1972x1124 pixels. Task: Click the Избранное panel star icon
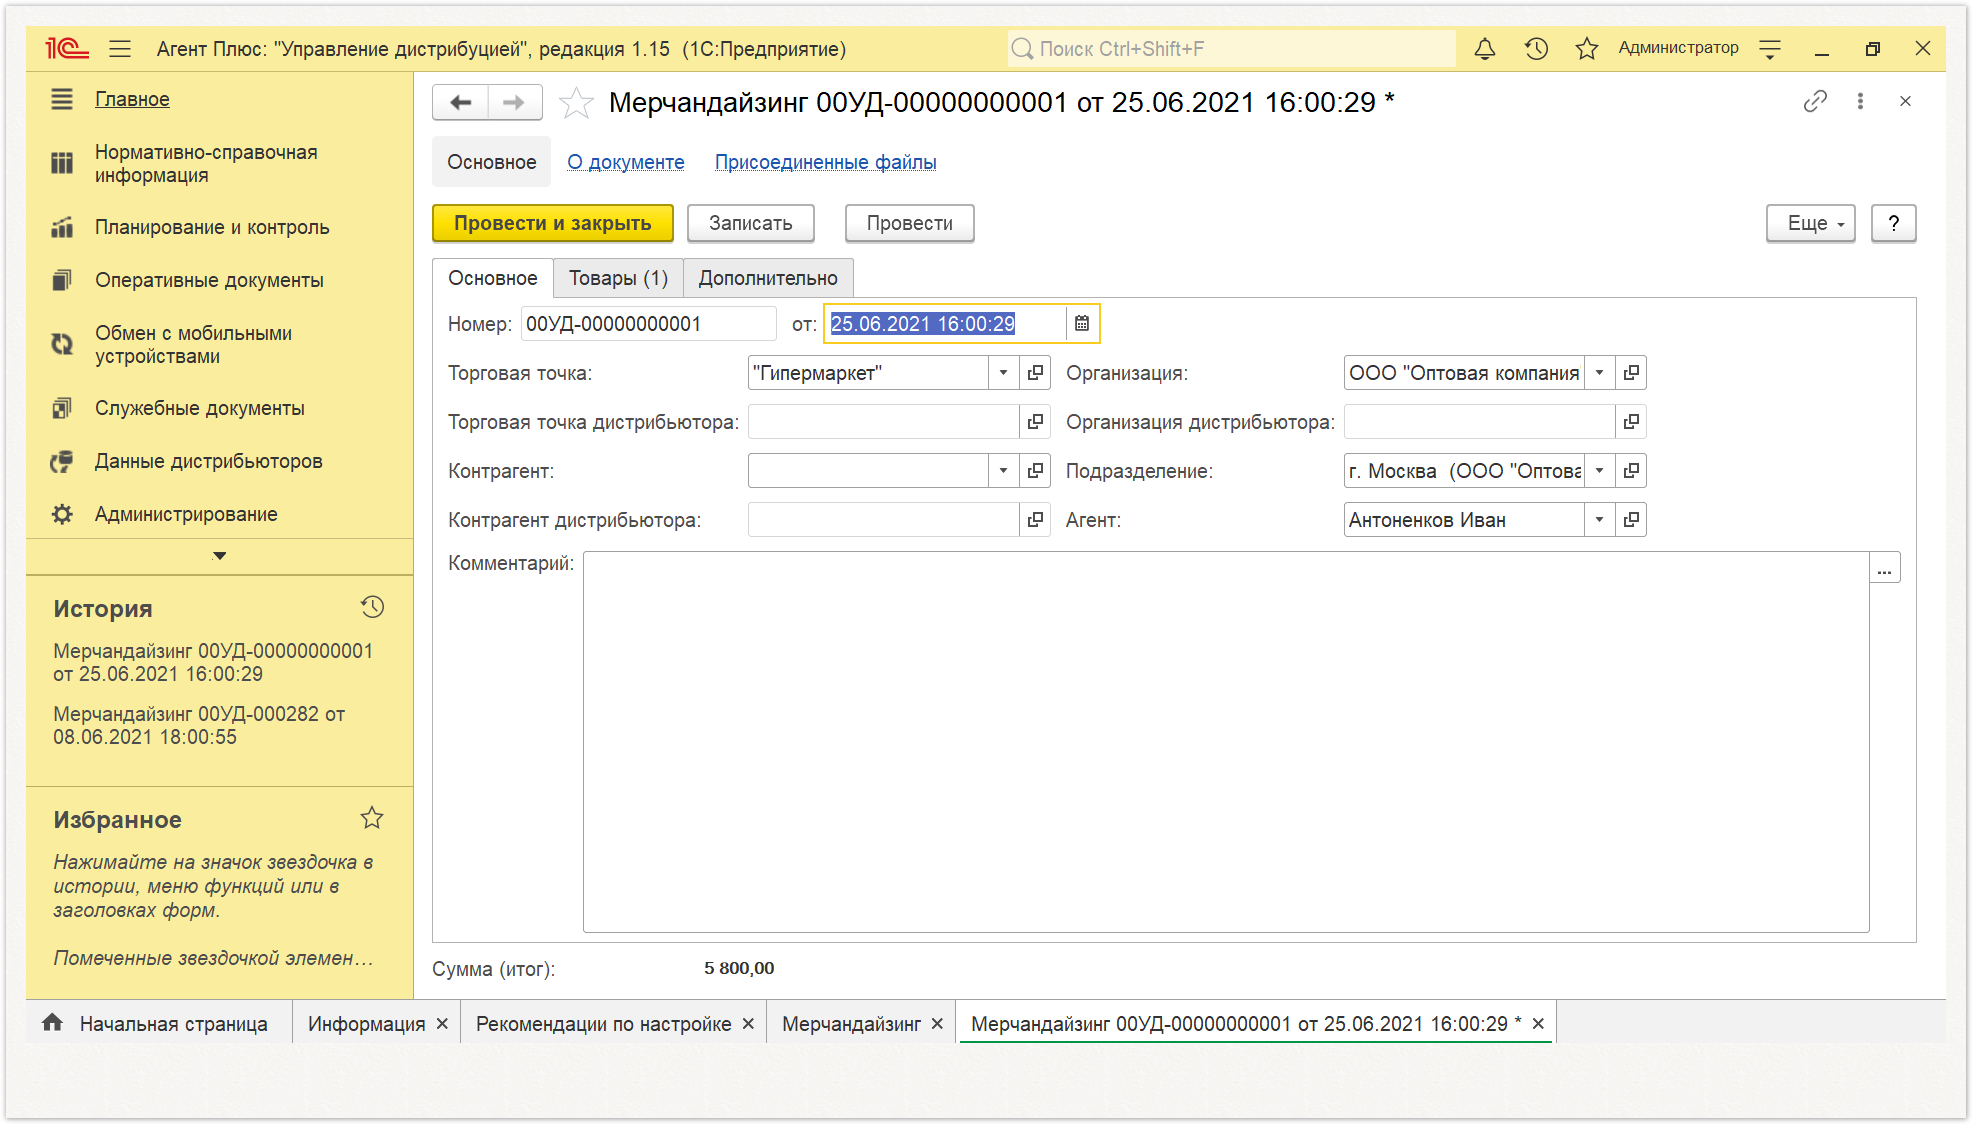coord(372,818)
